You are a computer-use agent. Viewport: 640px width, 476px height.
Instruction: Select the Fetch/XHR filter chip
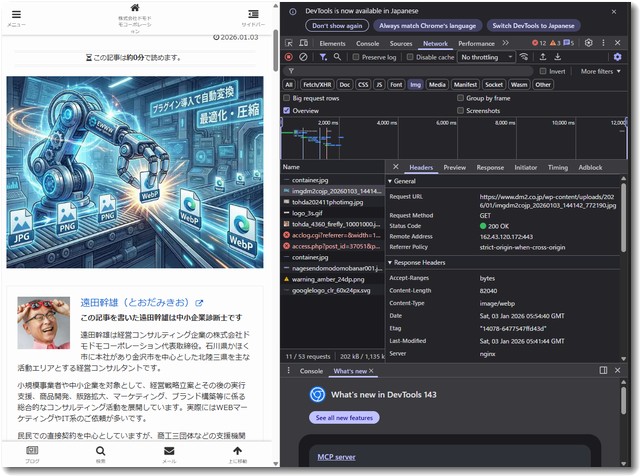click(317, 85)
